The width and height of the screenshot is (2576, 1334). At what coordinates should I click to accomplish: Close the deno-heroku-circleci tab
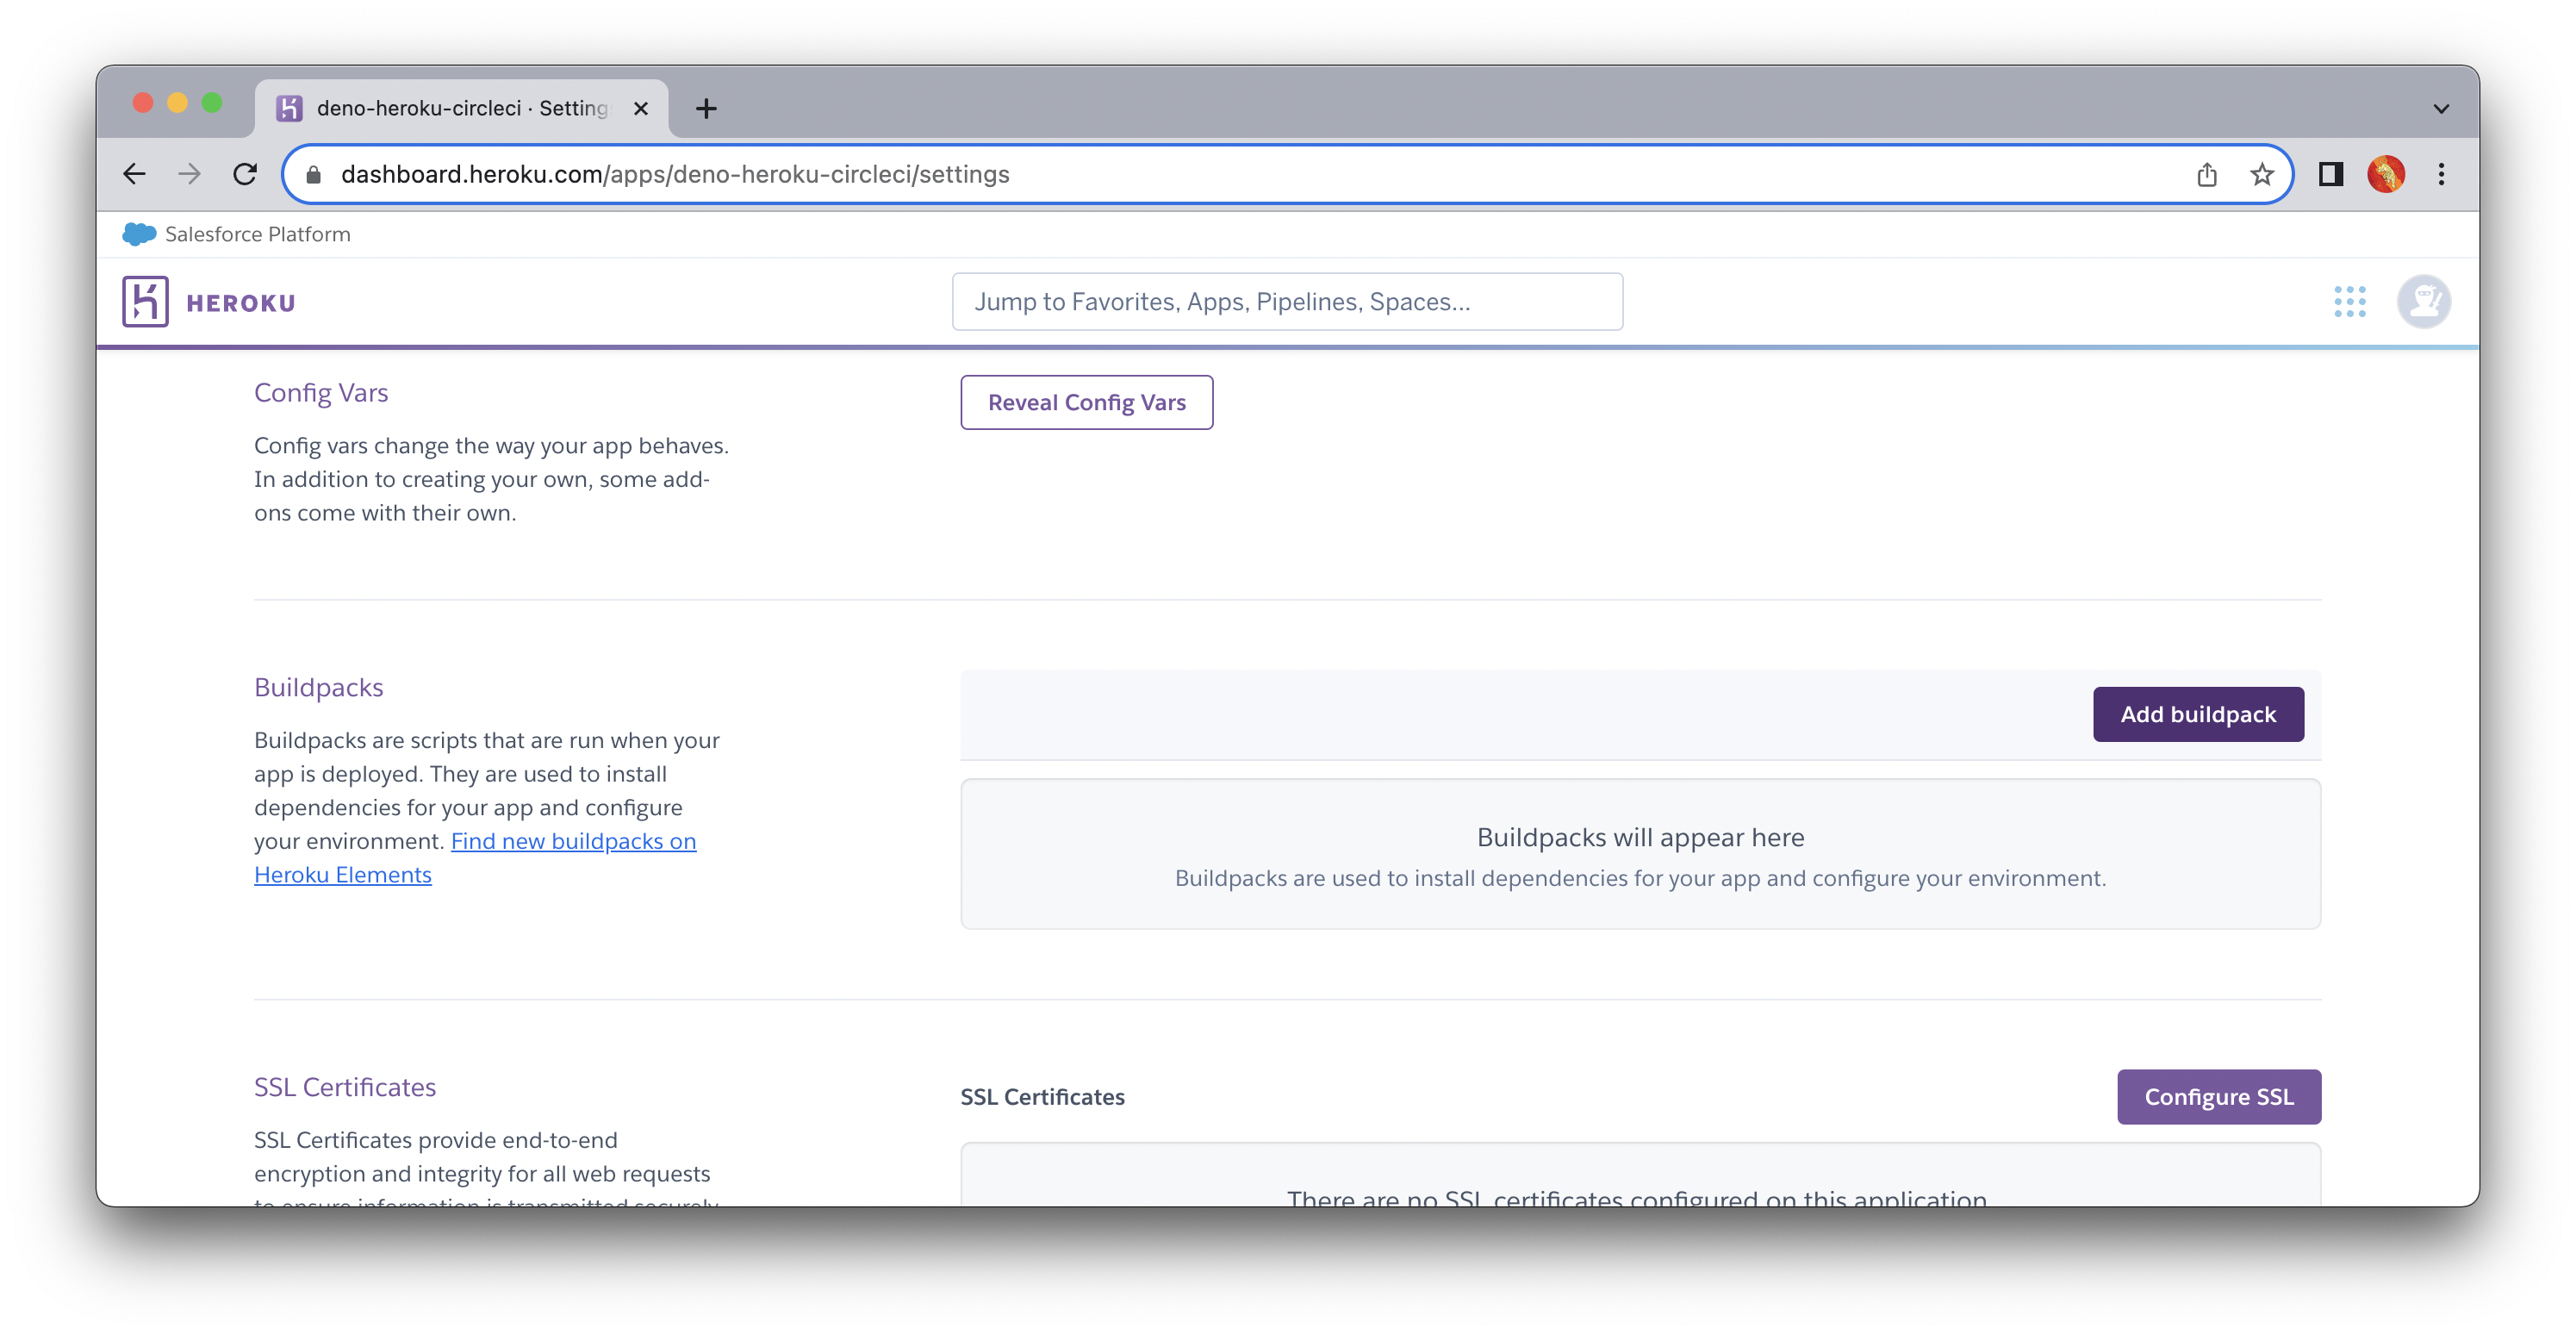(641, 108)
